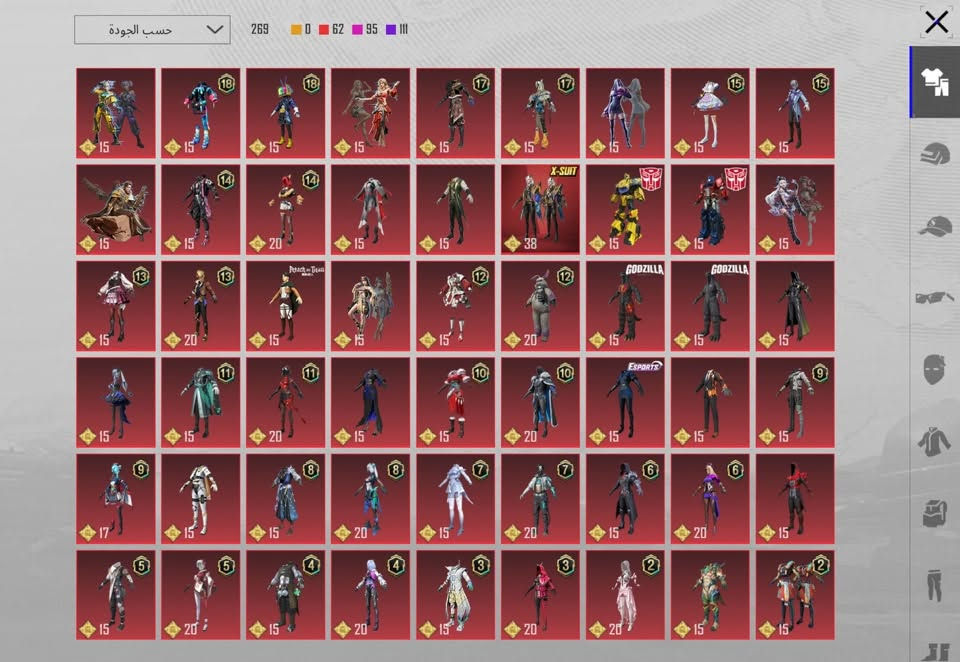Select the white-gold level 3 outfit
Viewport: 960px width, 662px height.
(456, 595)
